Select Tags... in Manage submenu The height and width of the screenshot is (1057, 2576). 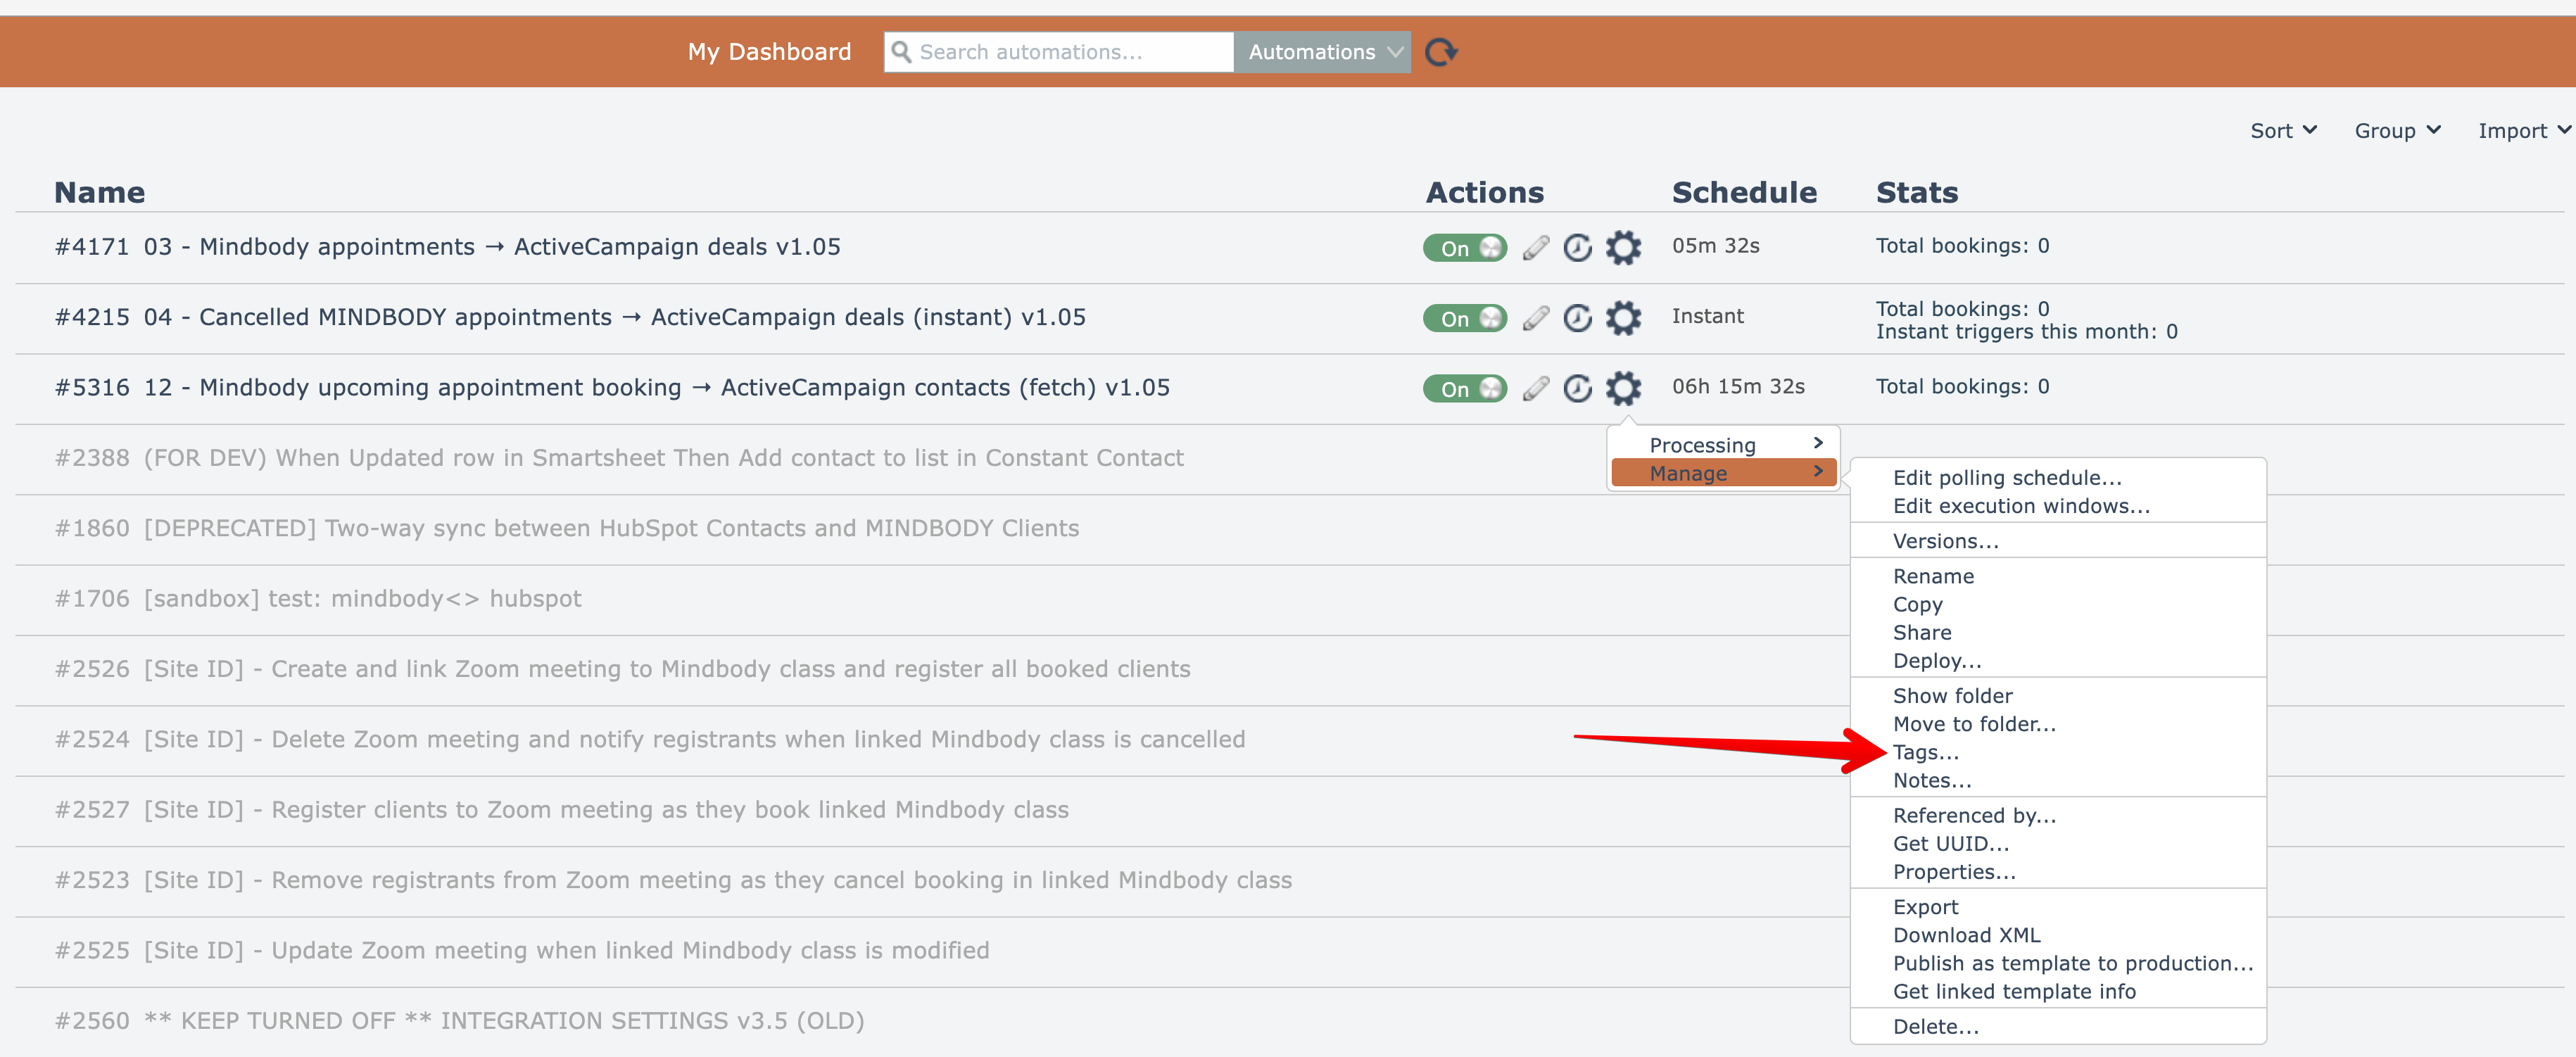tap(1925, 752)
